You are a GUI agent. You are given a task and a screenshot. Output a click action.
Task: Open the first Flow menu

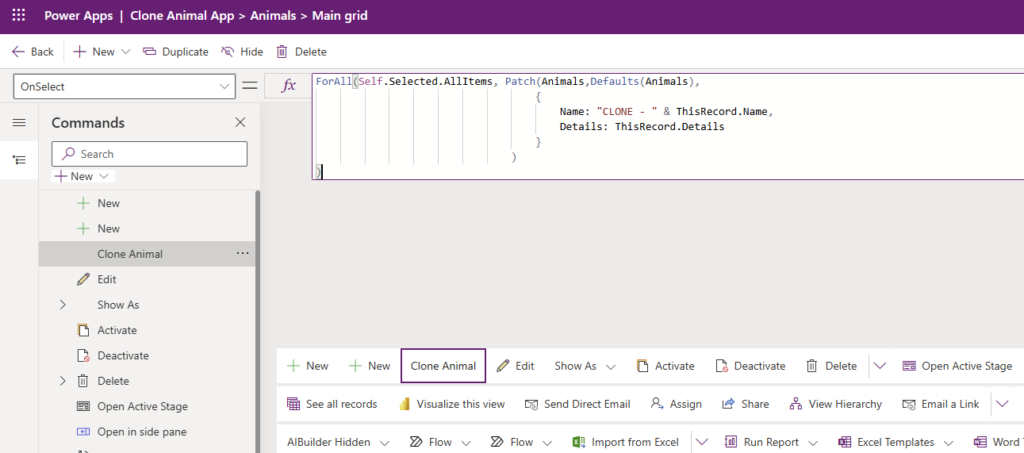pyautogui.click(x=440, y=442)
